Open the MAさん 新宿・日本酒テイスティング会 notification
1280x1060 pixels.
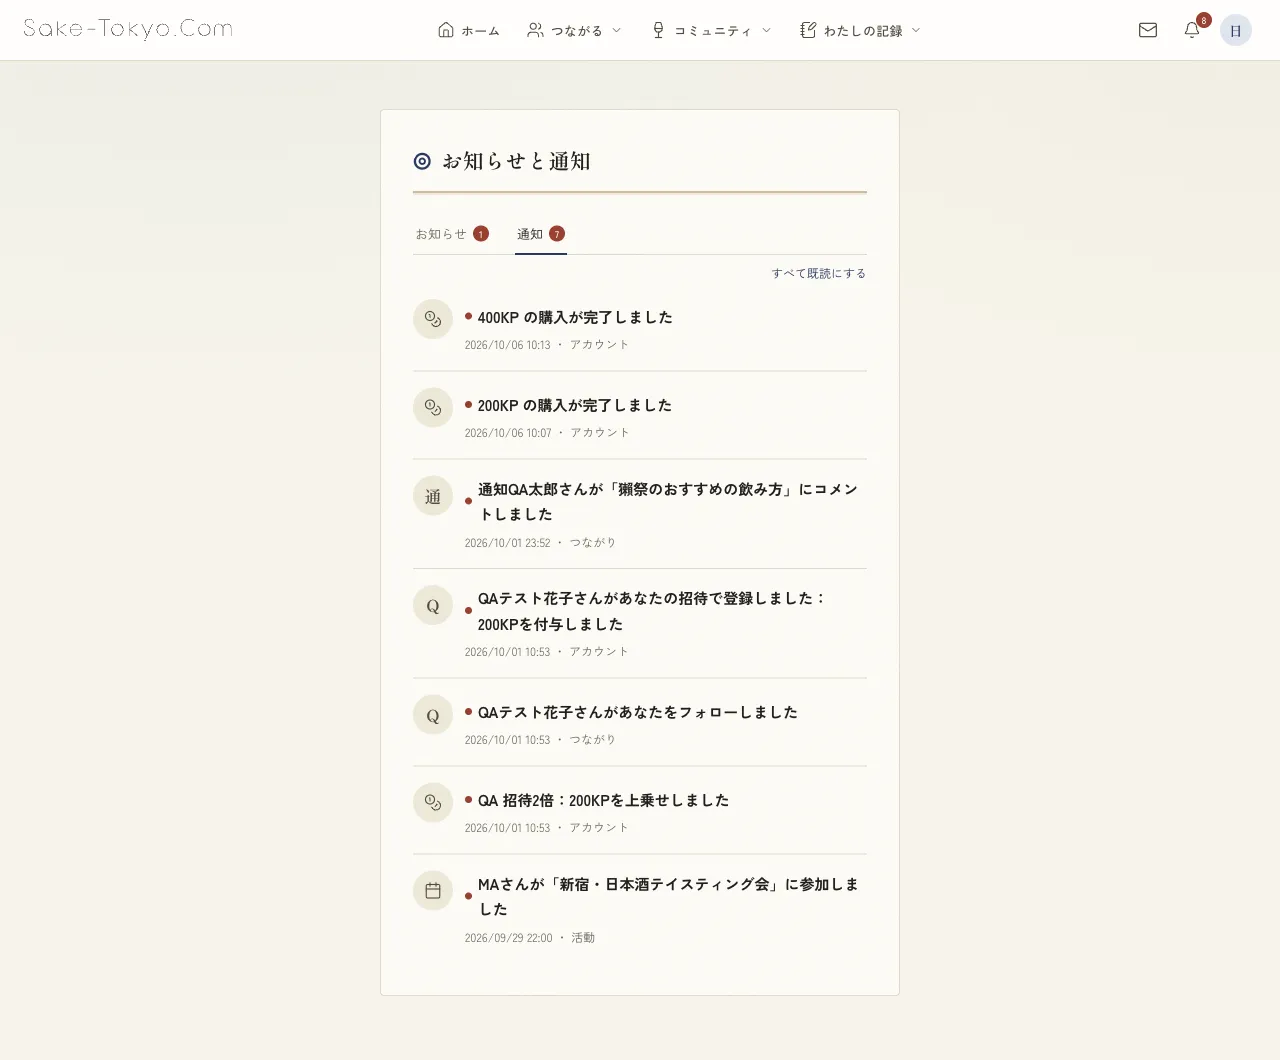tap(640, 908)
